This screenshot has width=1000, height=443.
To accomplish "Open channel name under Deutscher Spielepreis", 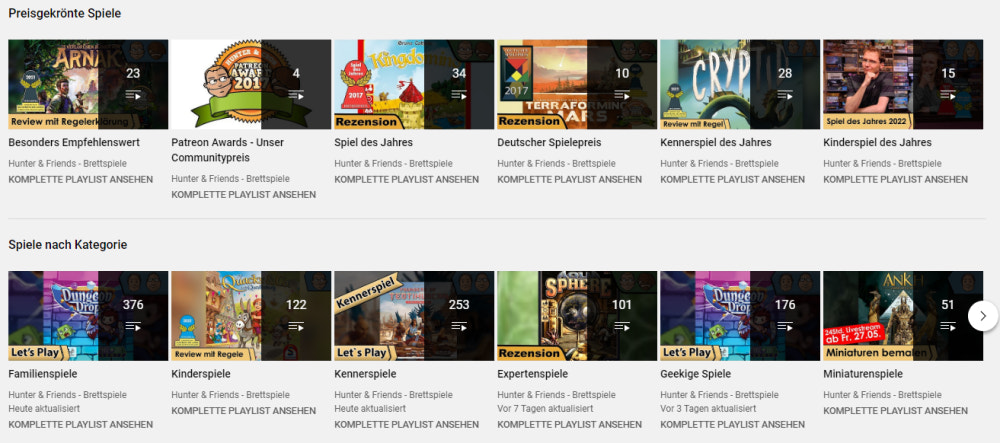I will coord(556,163).
